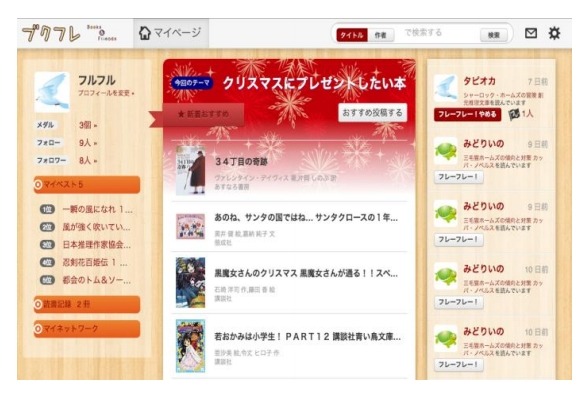Click フレーフレー！ on the last みどりいの post
This screenshot has width=586, height=399.
(x=459, y=365)
